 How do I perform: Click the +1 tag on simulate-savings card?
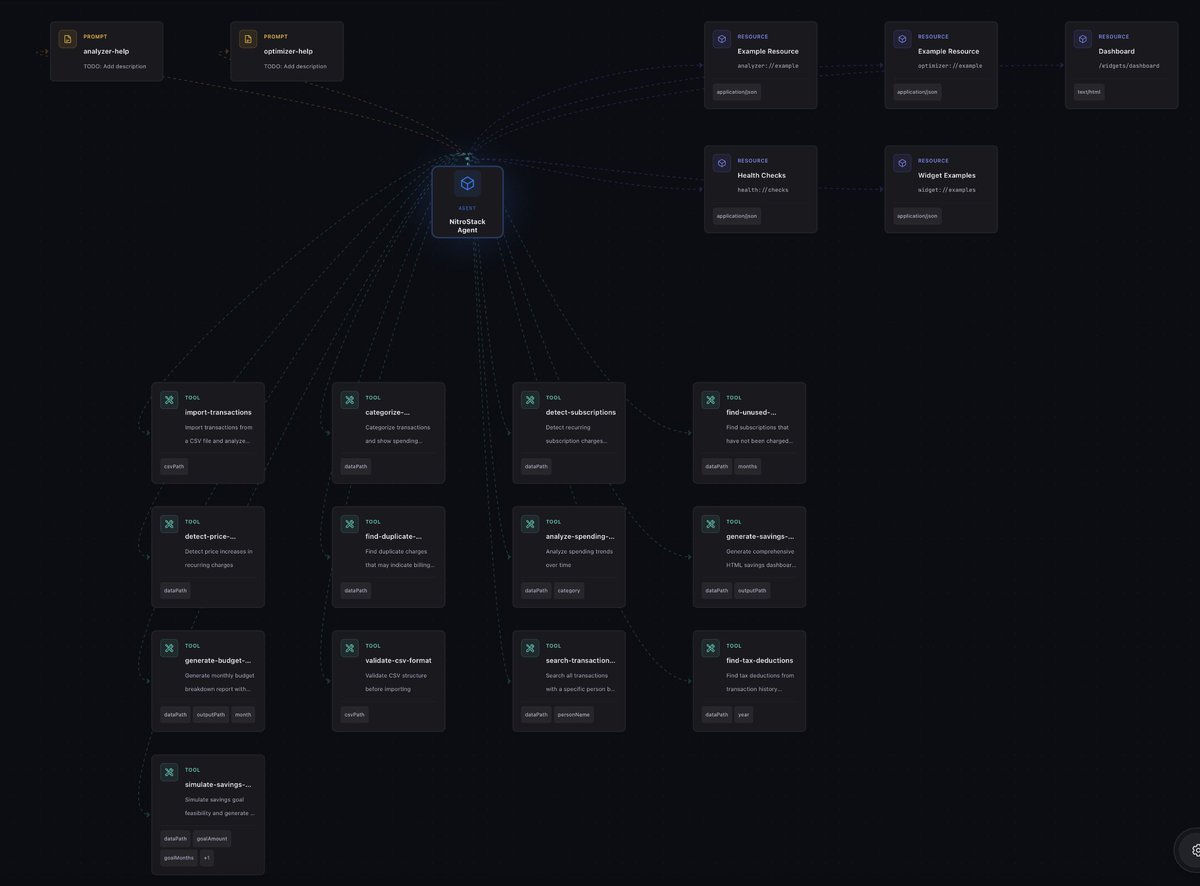tap(207, 858)
